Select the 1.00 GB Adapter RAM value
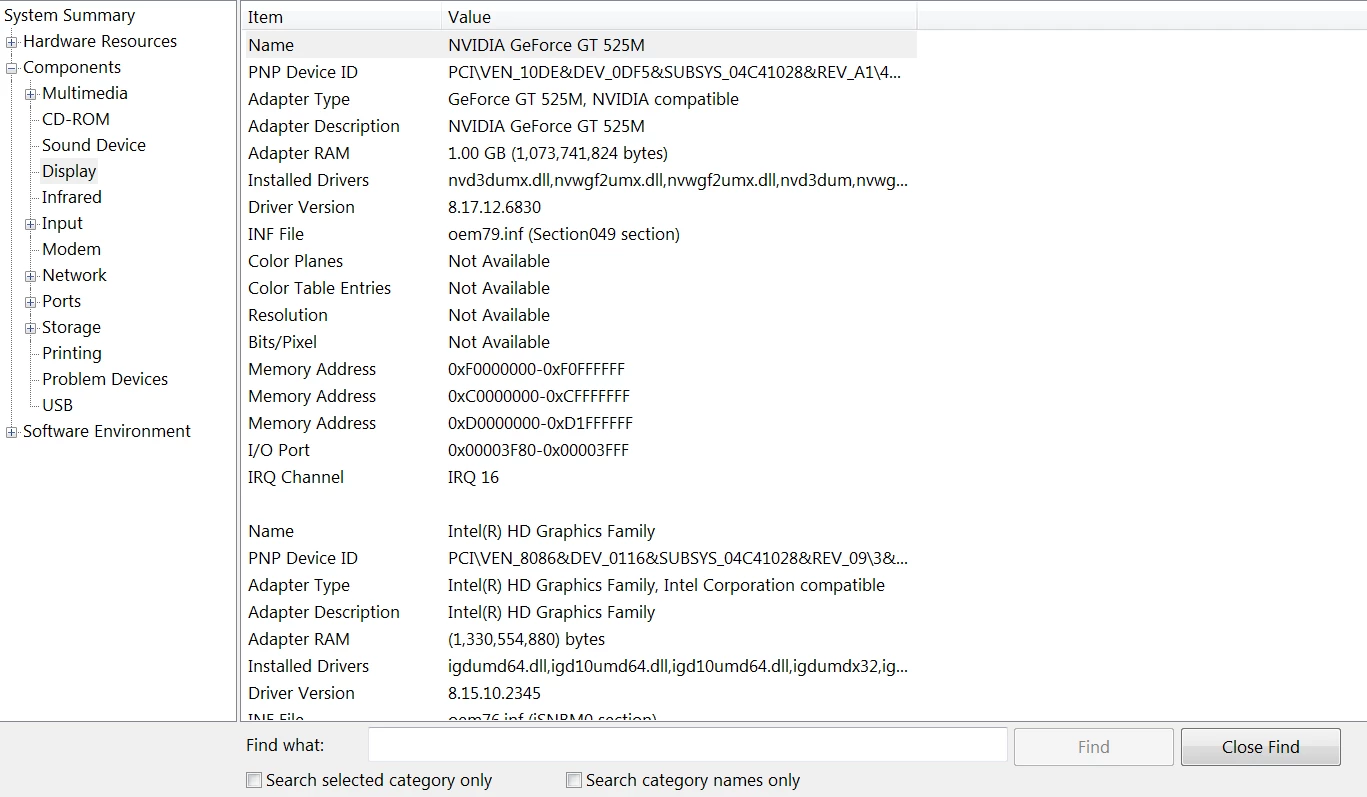 (x=557, y=153)
